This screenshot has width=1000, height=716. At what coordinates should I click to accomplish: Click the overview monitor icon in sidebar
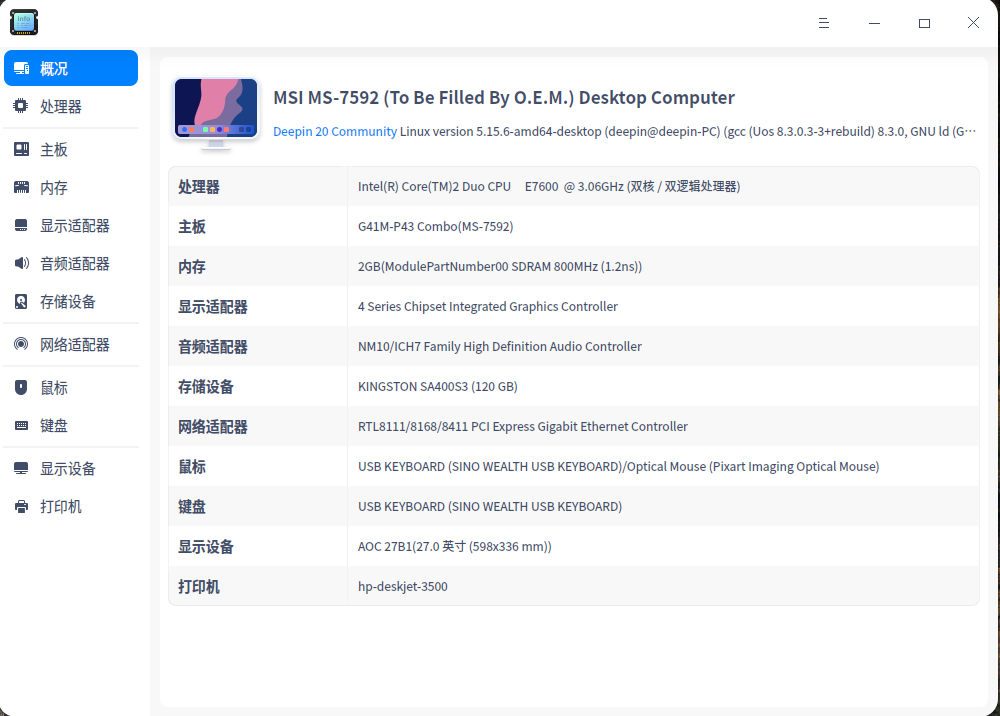(21, 68)
